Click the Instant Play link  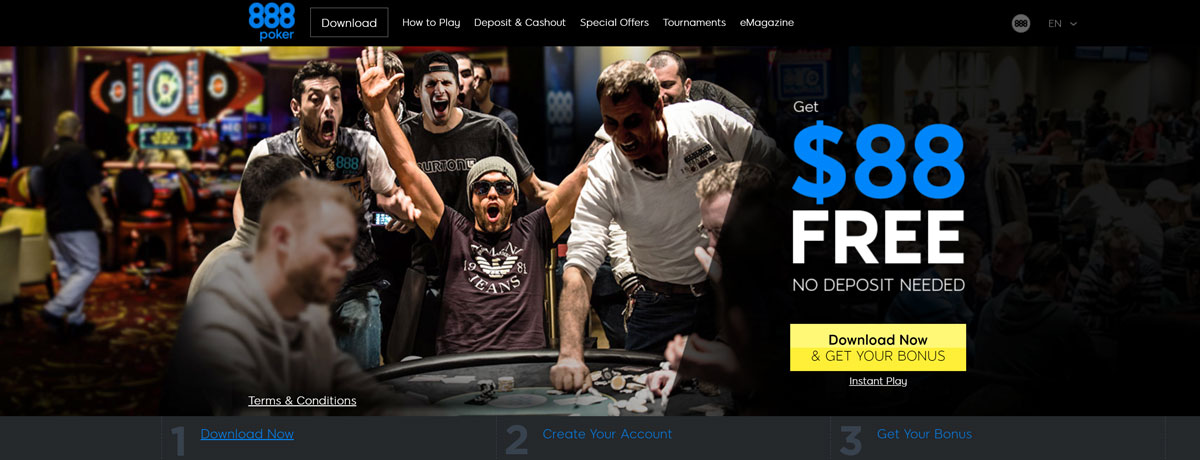click(x=878, y=381)
